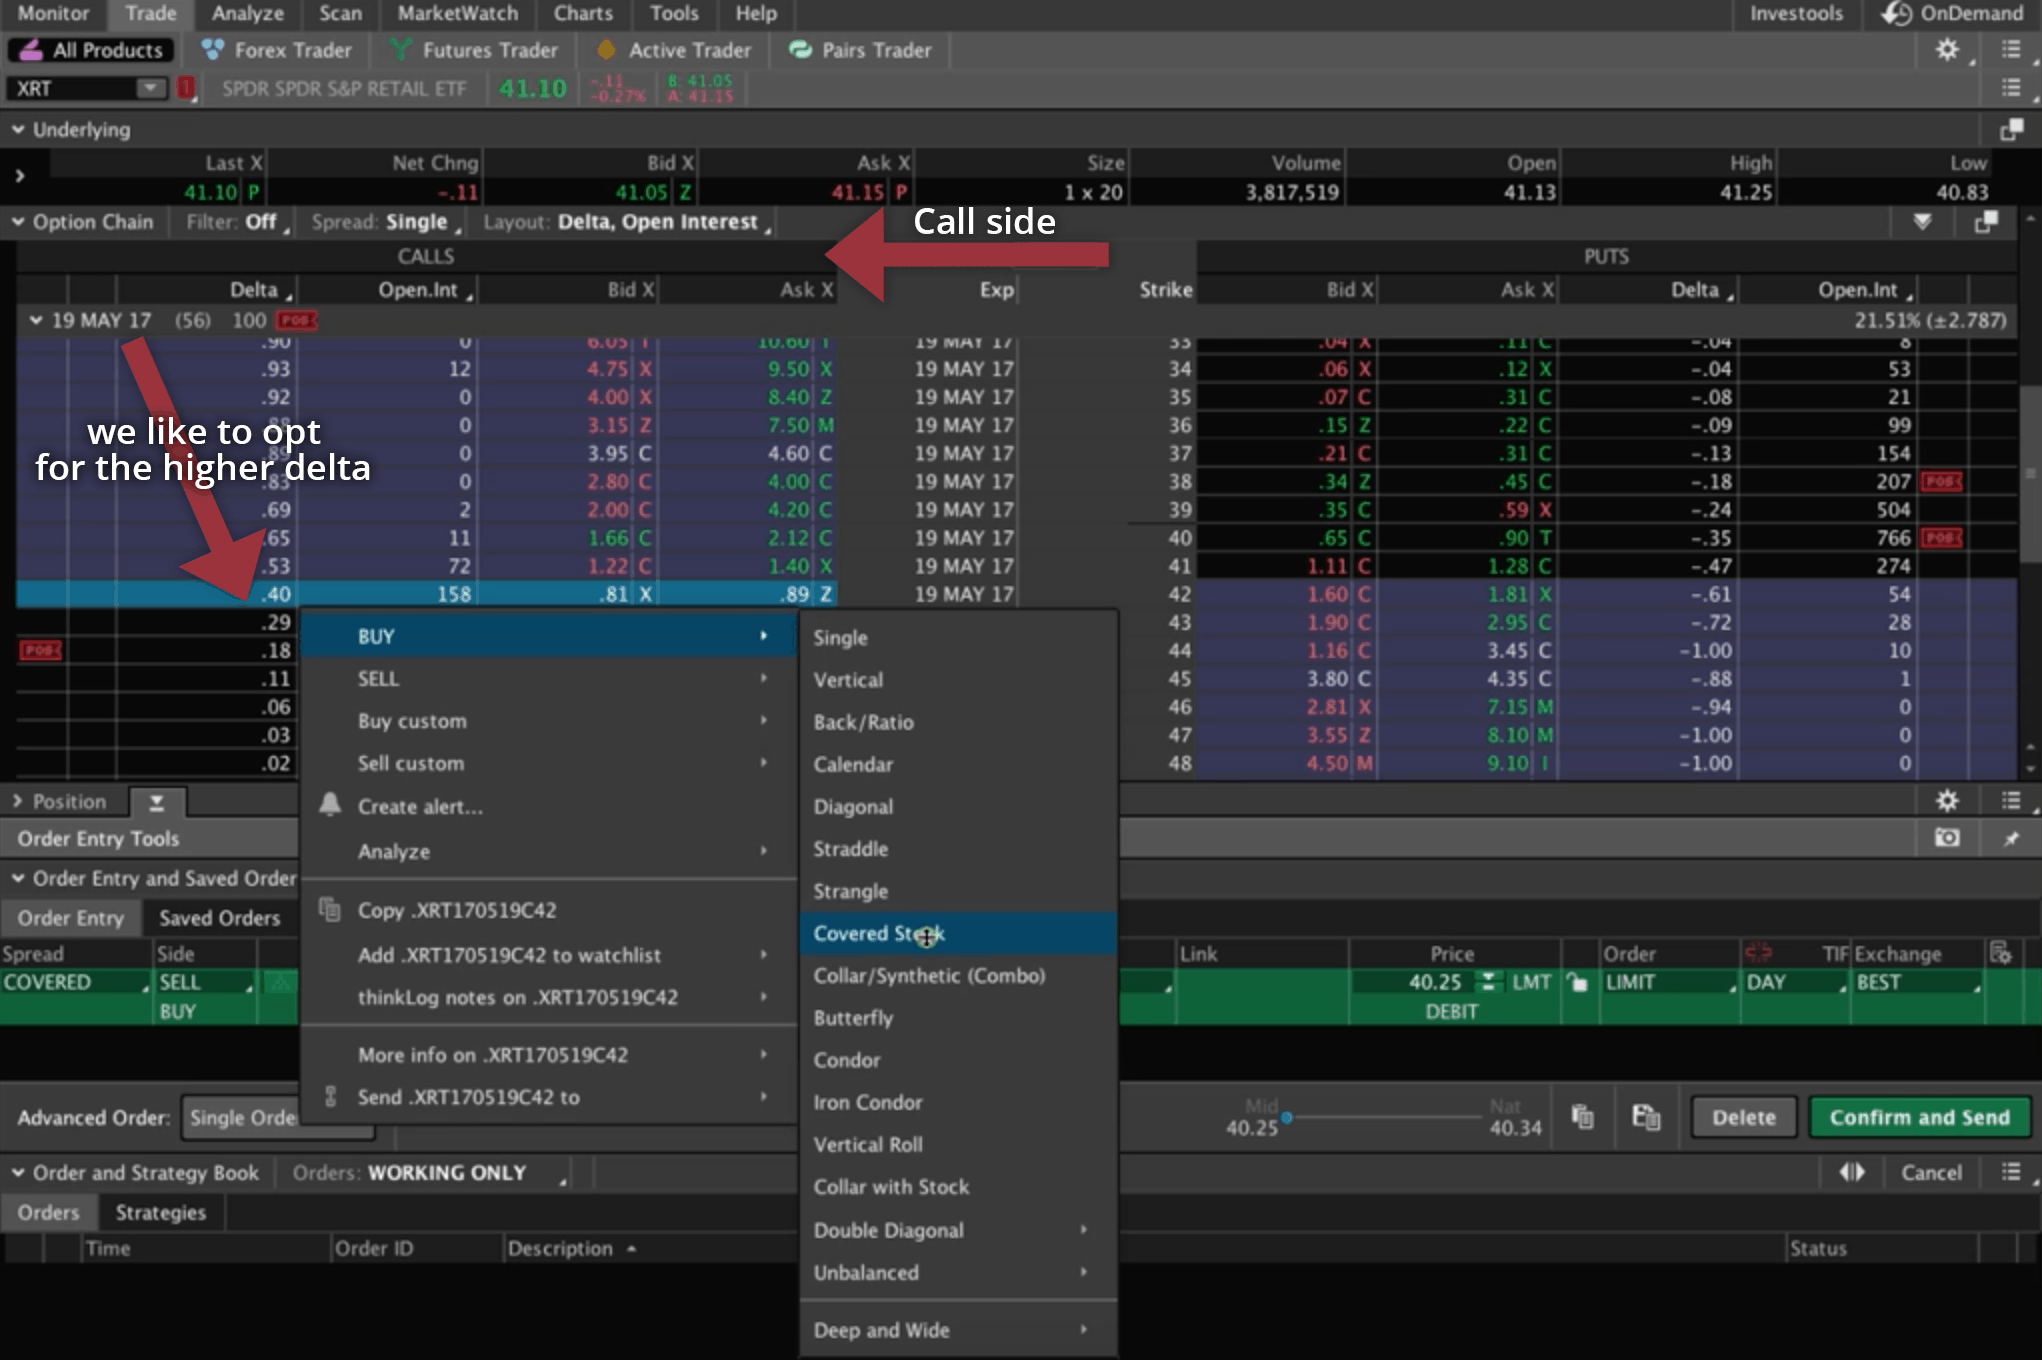
Task: Choose Iron Condor from the submenu
Action: click(x=958, y=1102)
